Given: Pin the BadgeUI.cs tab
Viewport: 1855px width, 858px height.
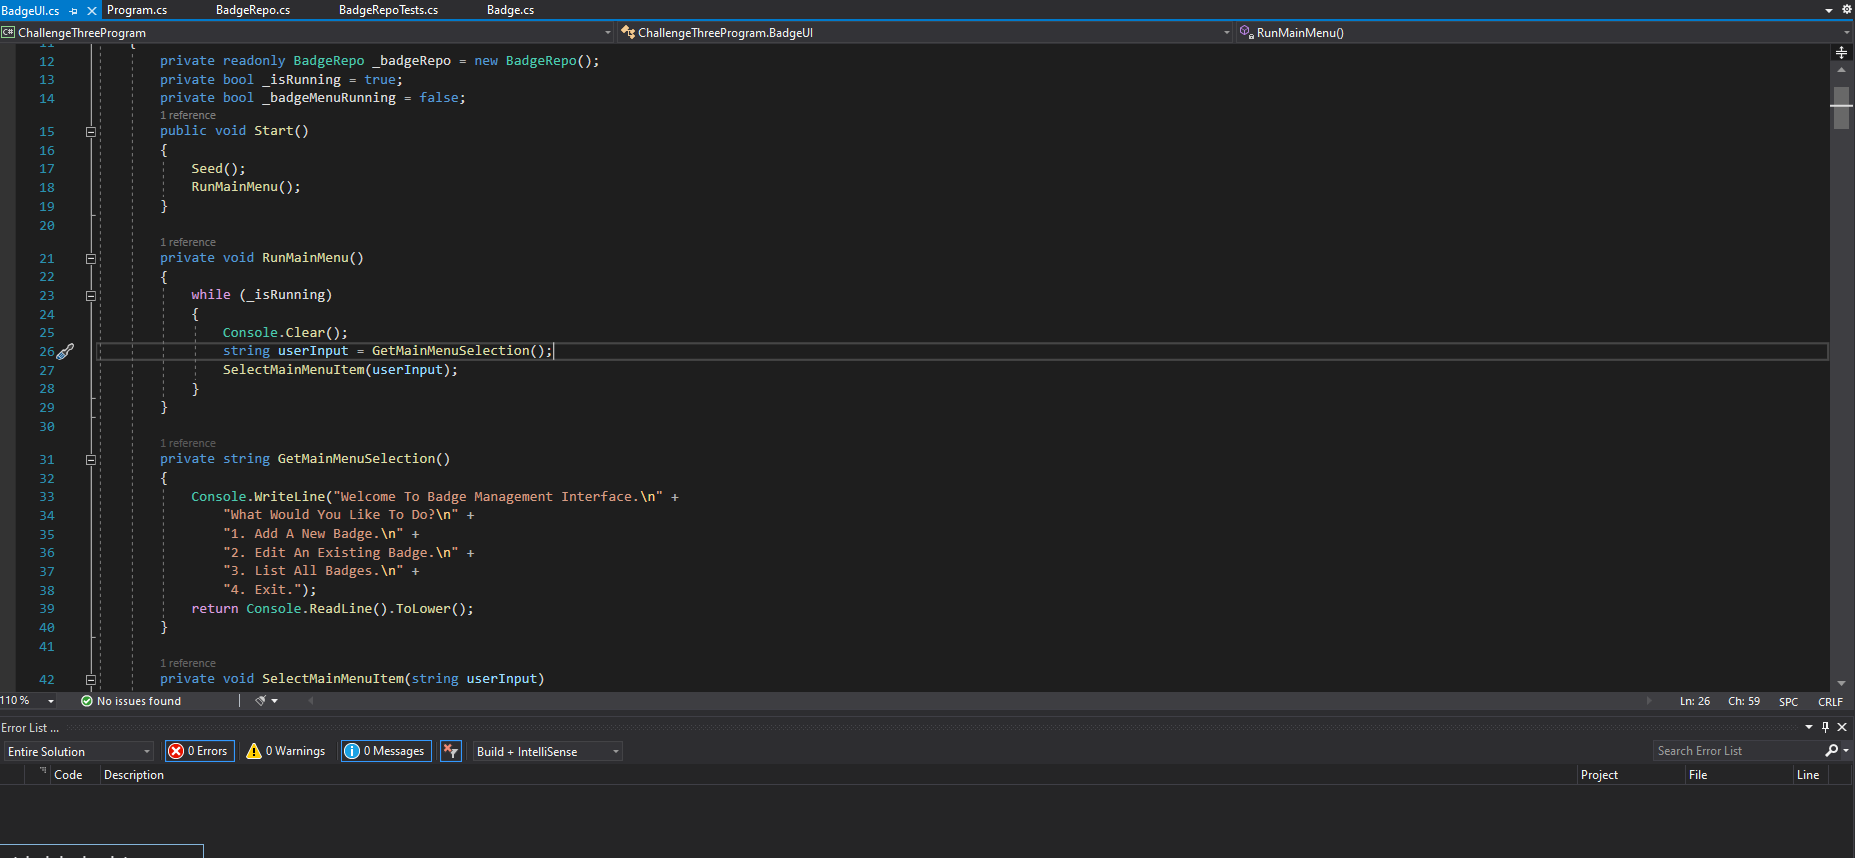Looking at the screenshot, I should (x=74, y=11).
